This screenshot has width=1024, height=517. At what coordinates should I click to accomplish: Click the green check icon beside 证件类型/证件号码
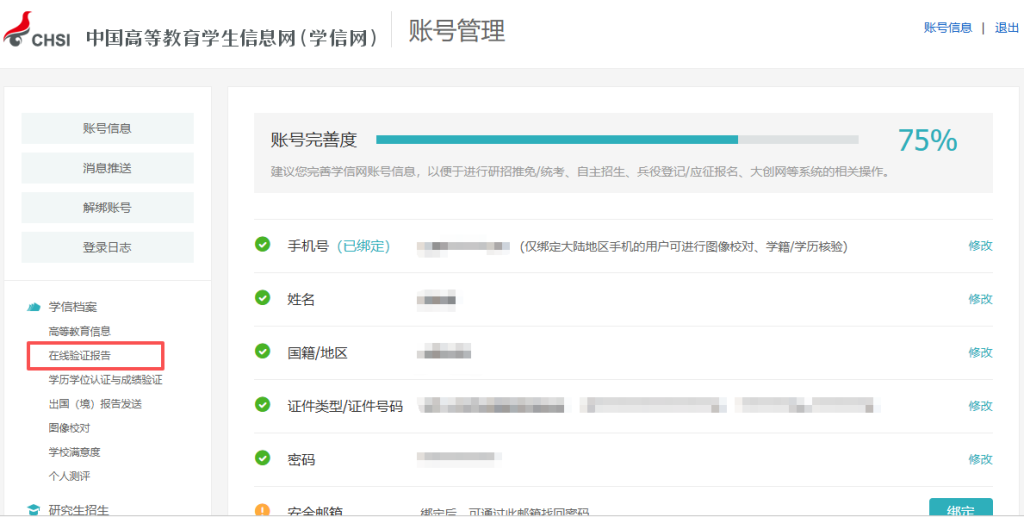[263, 404]
